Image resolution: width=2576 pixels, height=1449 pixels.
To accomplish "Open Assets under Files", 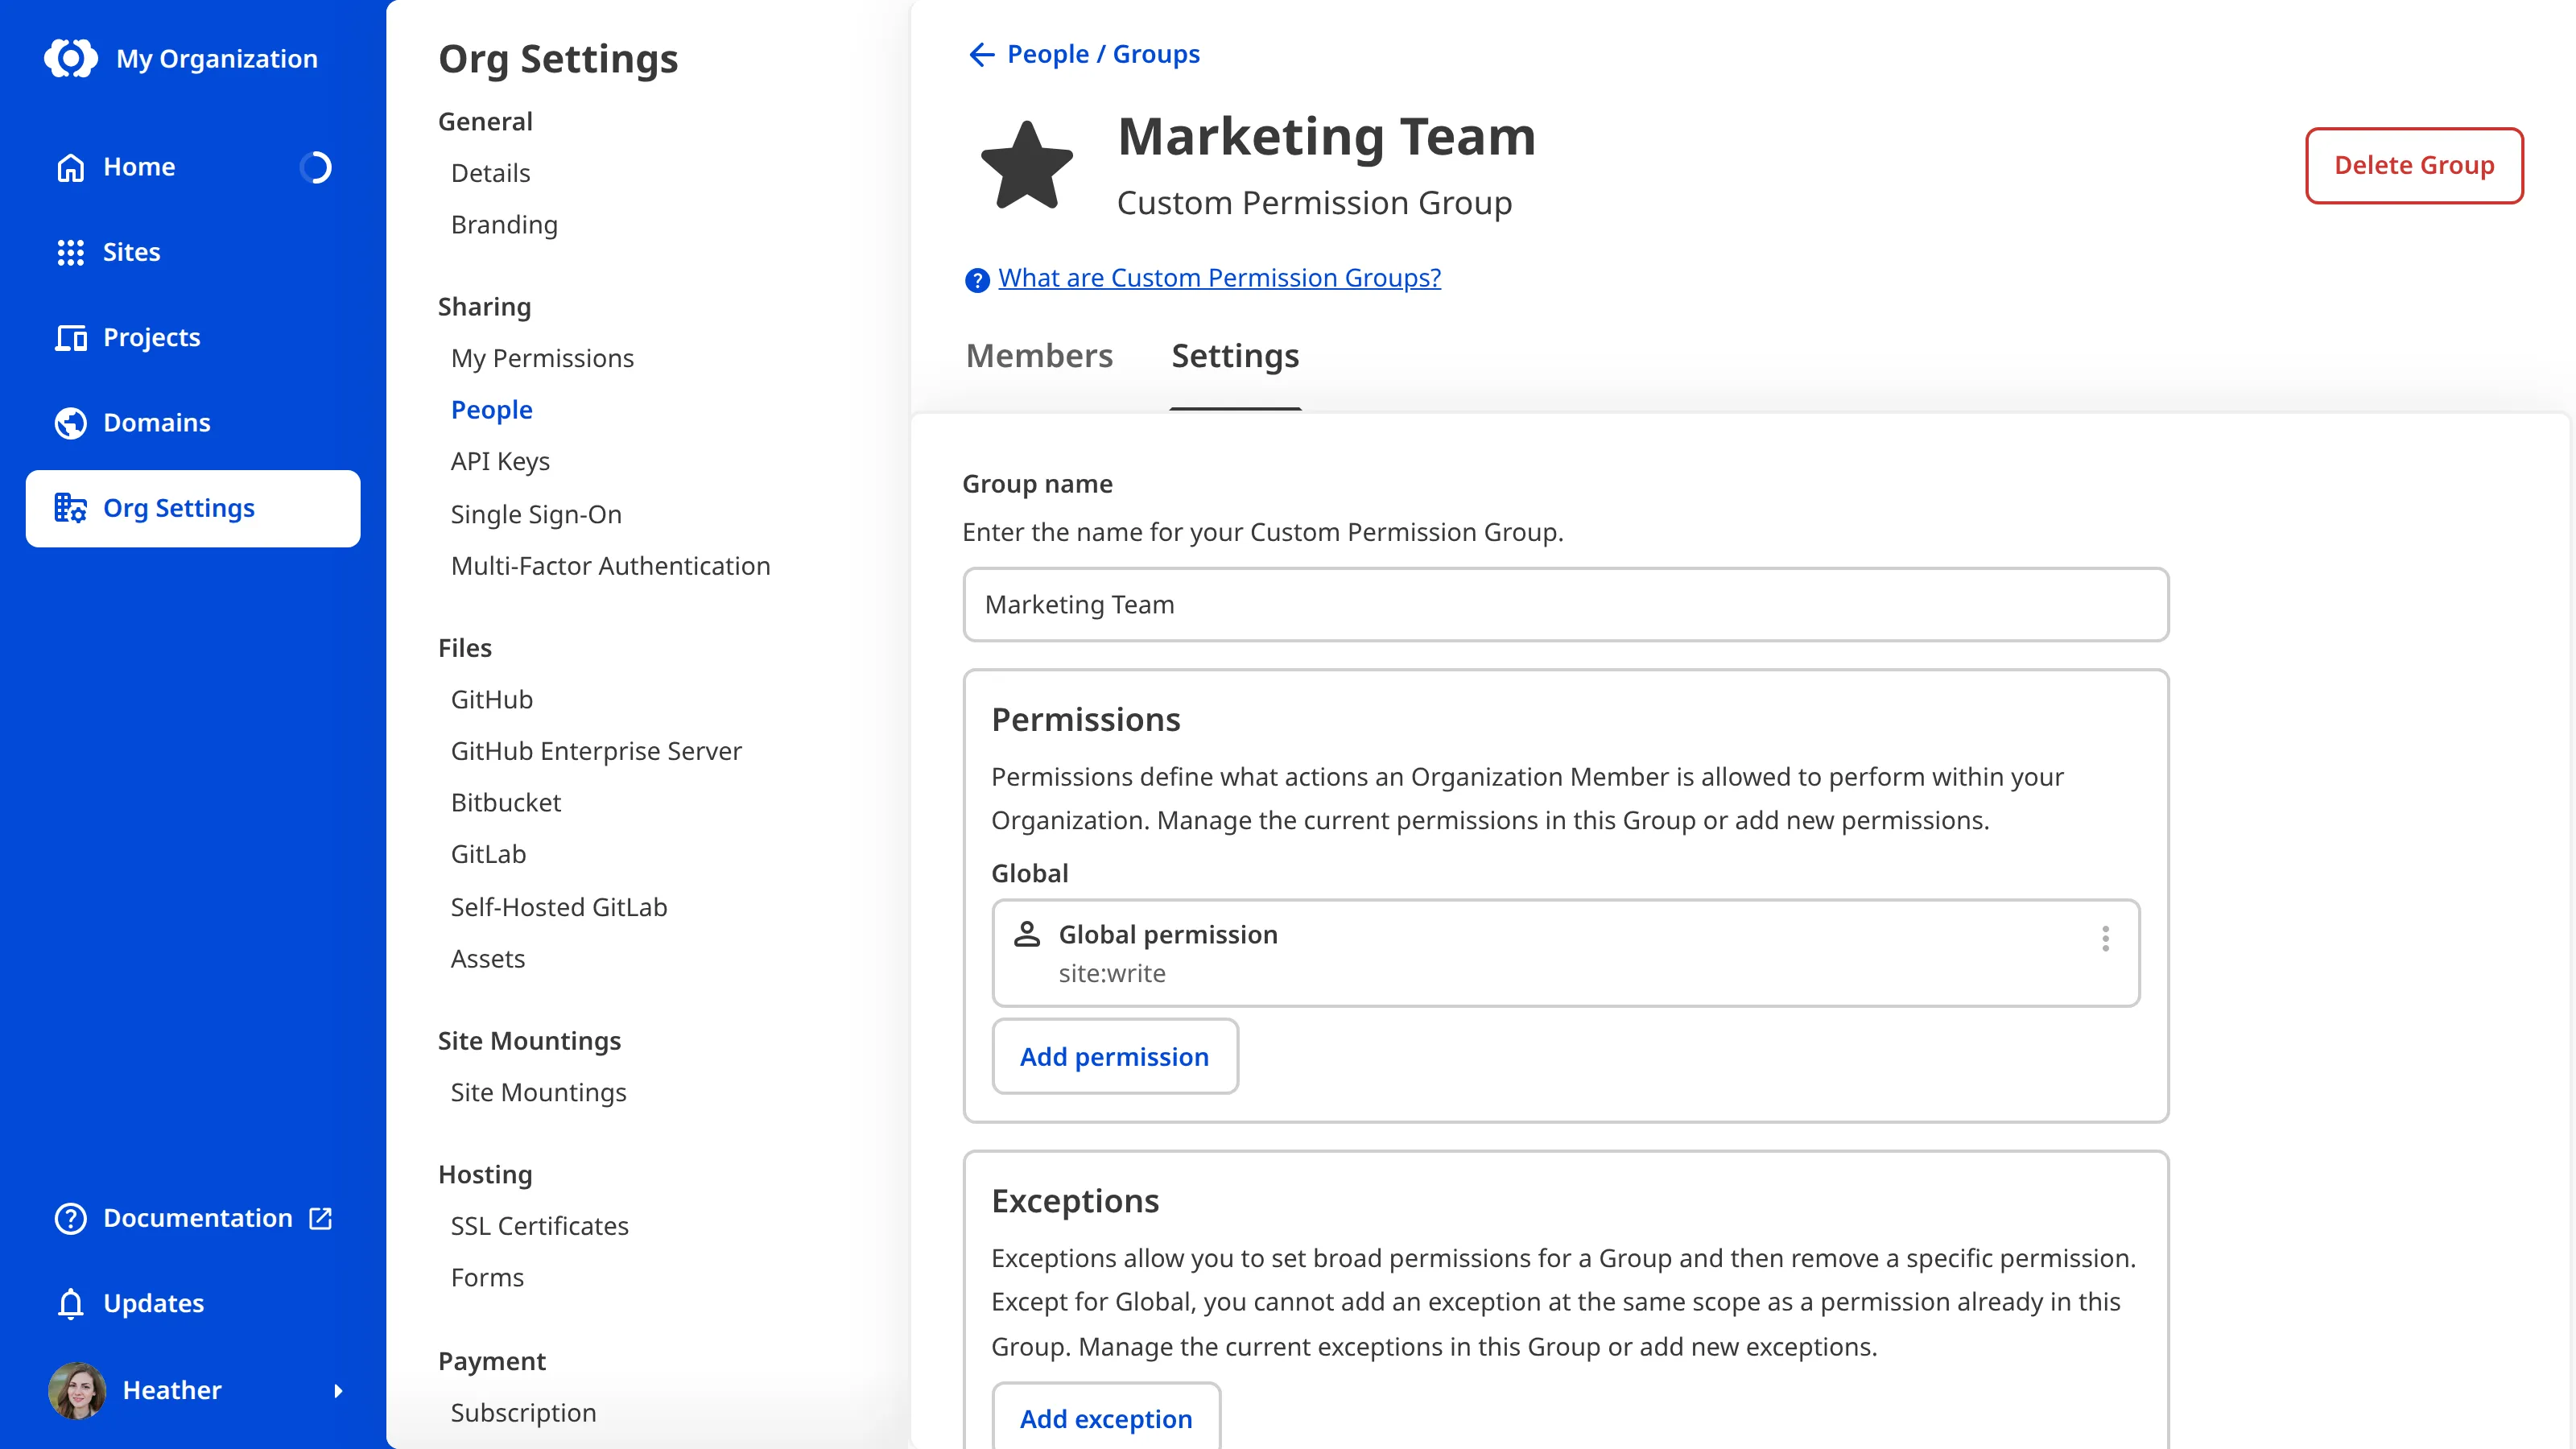I will (487, 958).
